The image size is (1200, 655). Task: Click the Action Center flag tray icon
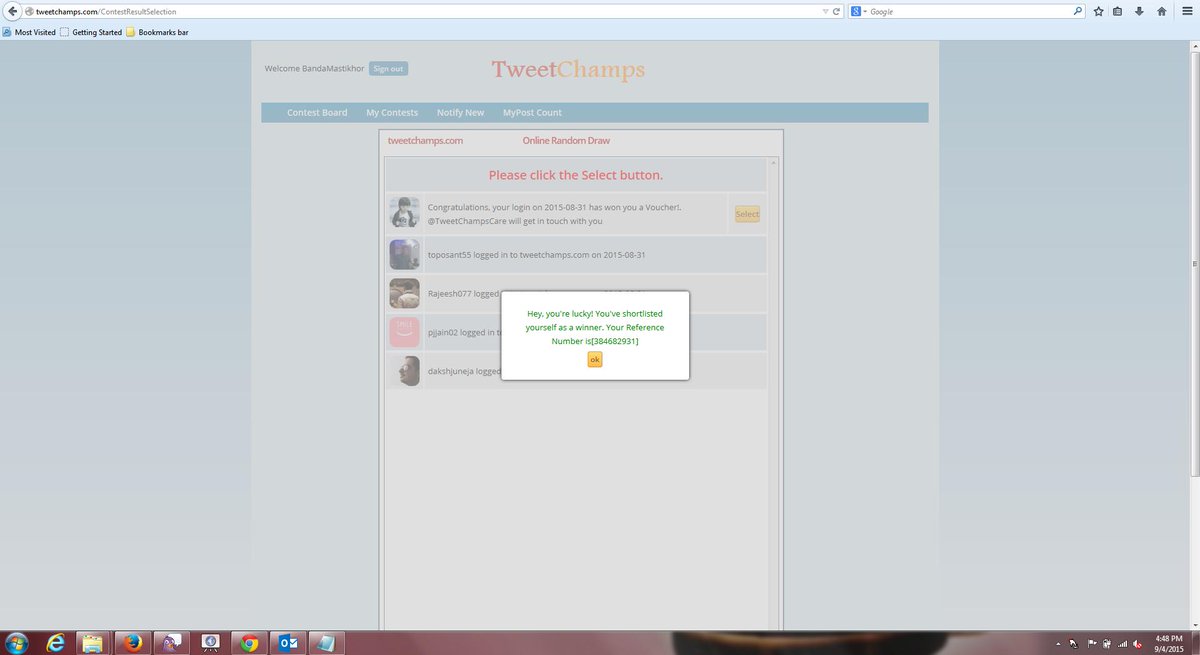[1090, 644]
